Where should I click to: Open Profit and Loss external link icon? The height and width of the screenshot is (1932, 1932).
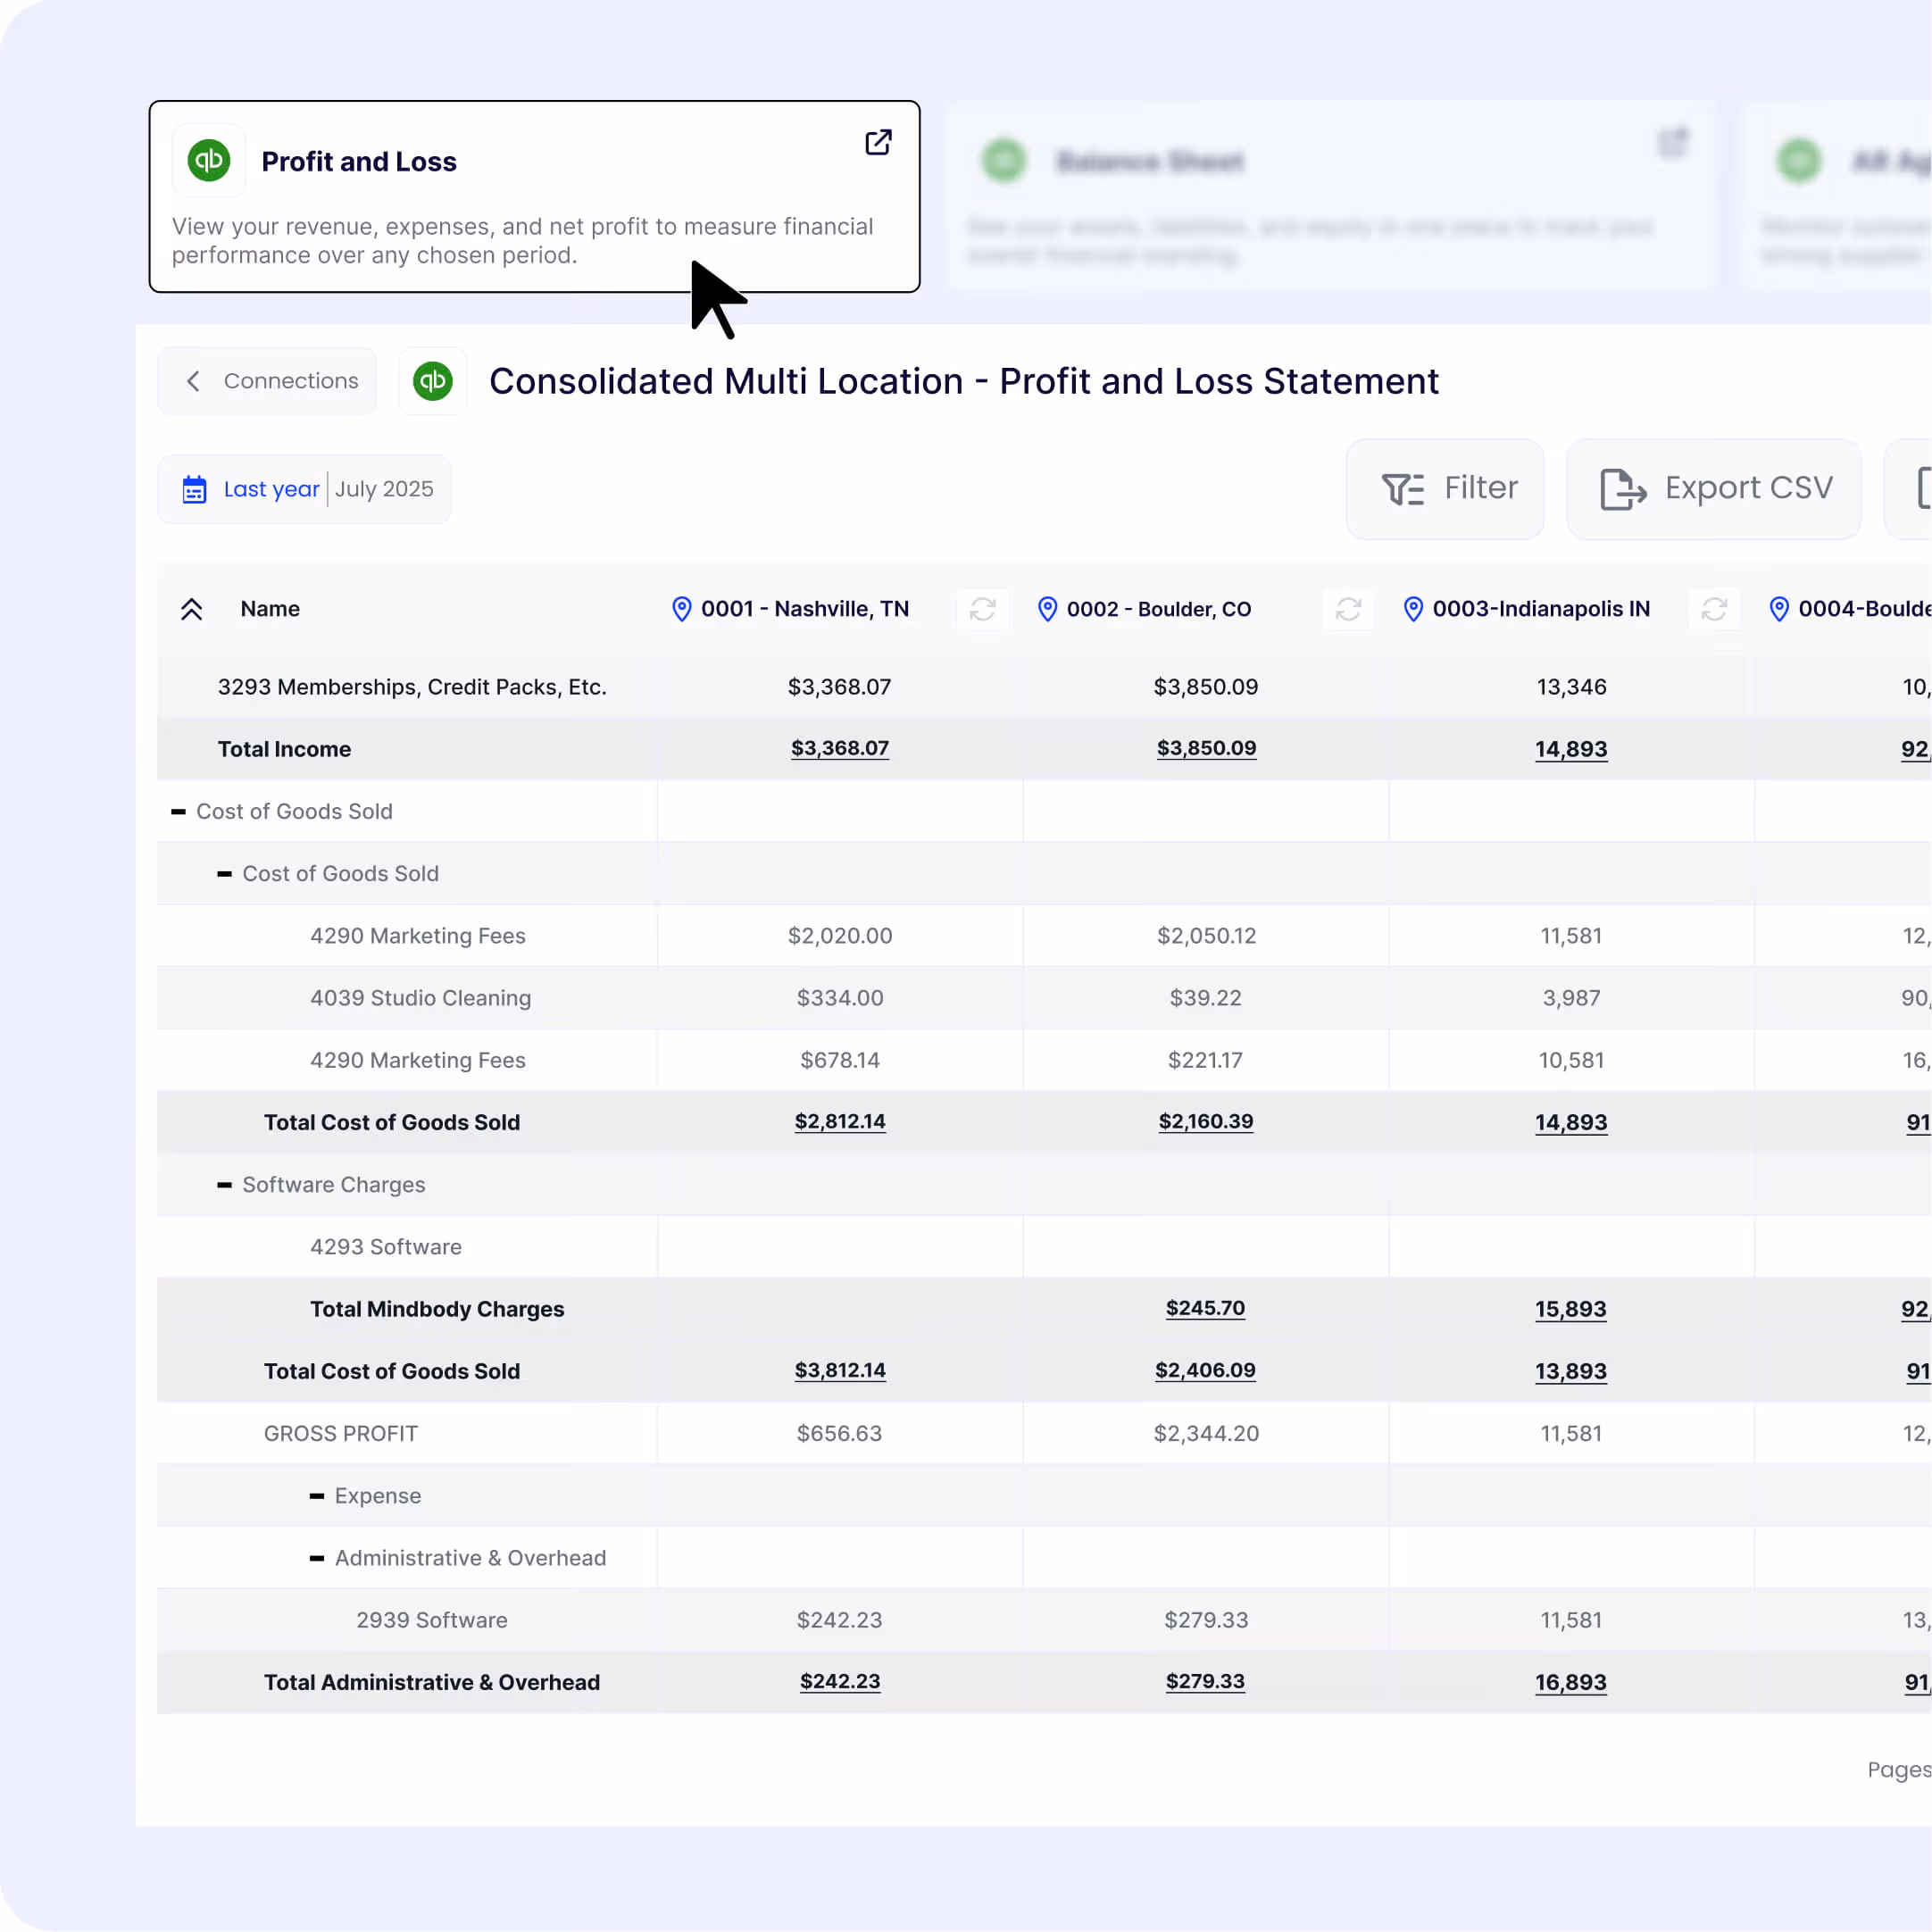tap(878, 143)
